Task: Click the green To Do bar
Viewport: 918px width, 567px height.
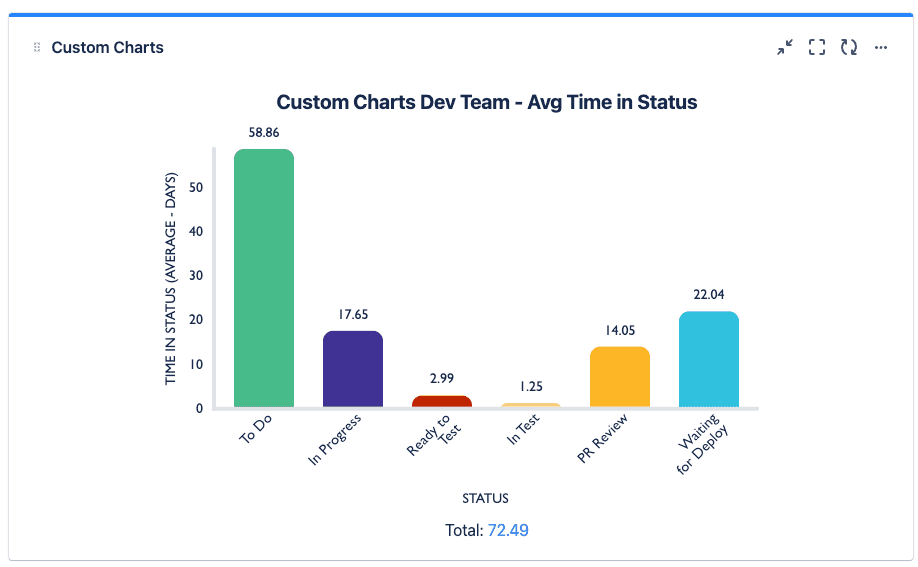Action: pos(264,278)
